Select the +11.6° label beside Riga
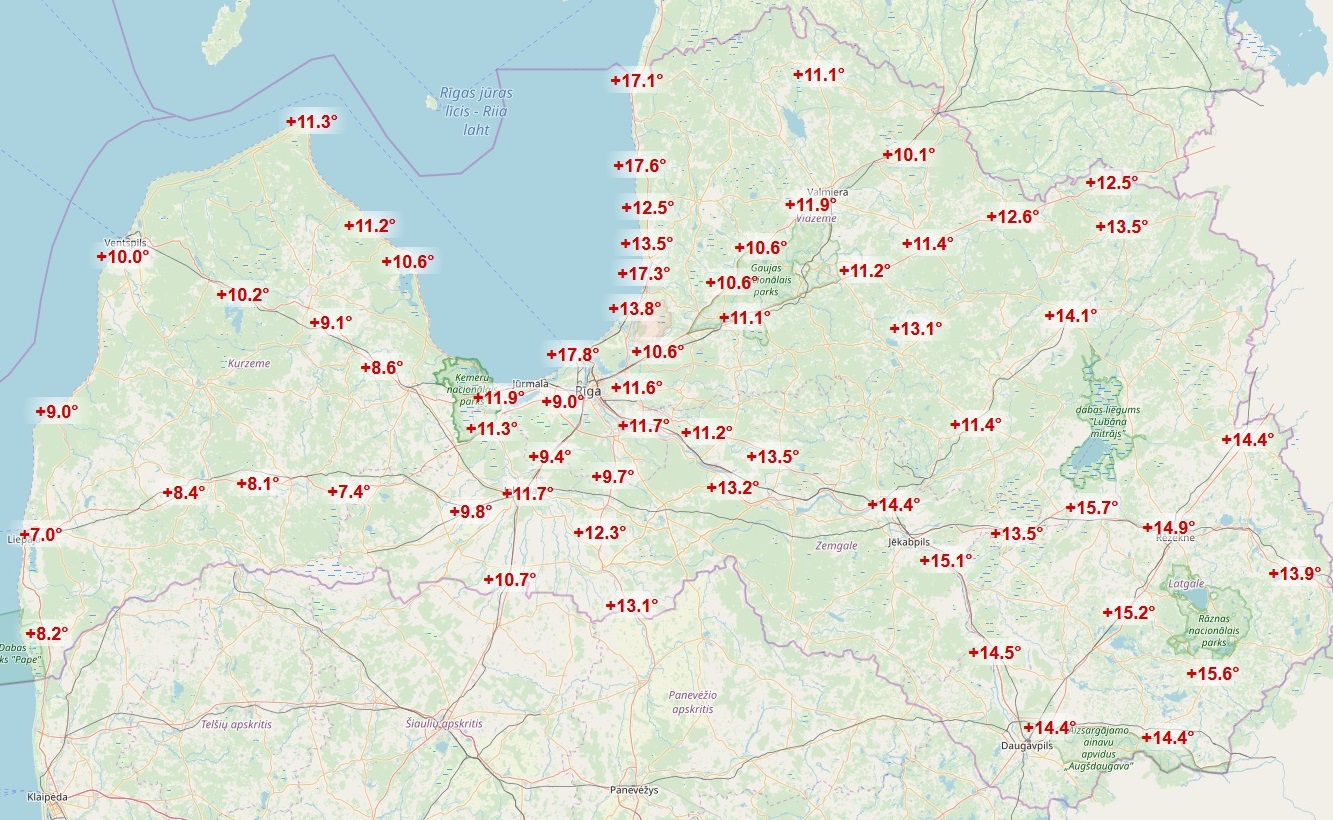The image size is (1333, 820). (x=637, y=388)
